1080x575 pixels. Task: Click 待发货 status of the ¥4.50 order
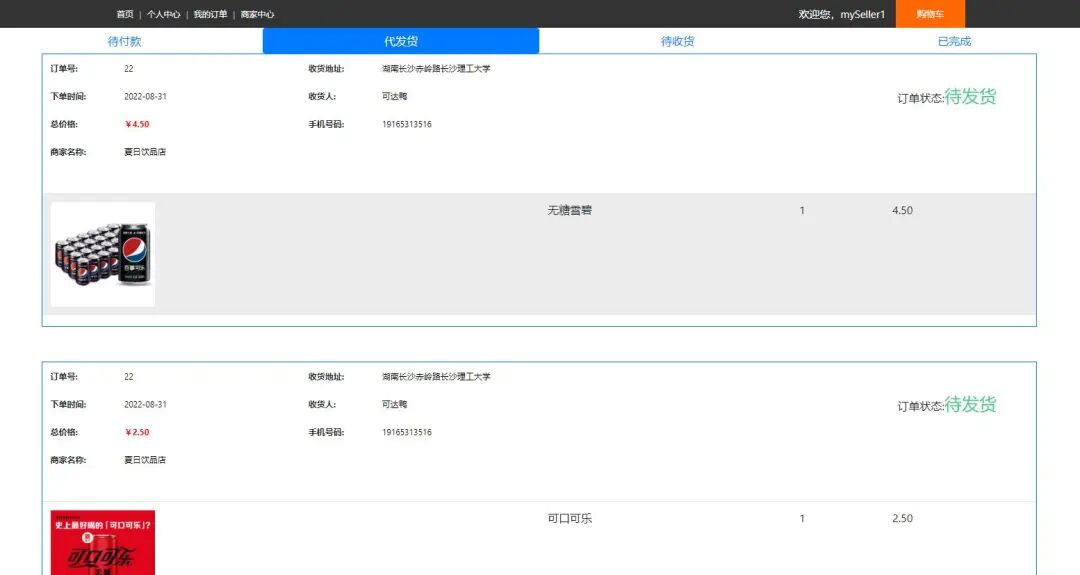coord(970,96)
